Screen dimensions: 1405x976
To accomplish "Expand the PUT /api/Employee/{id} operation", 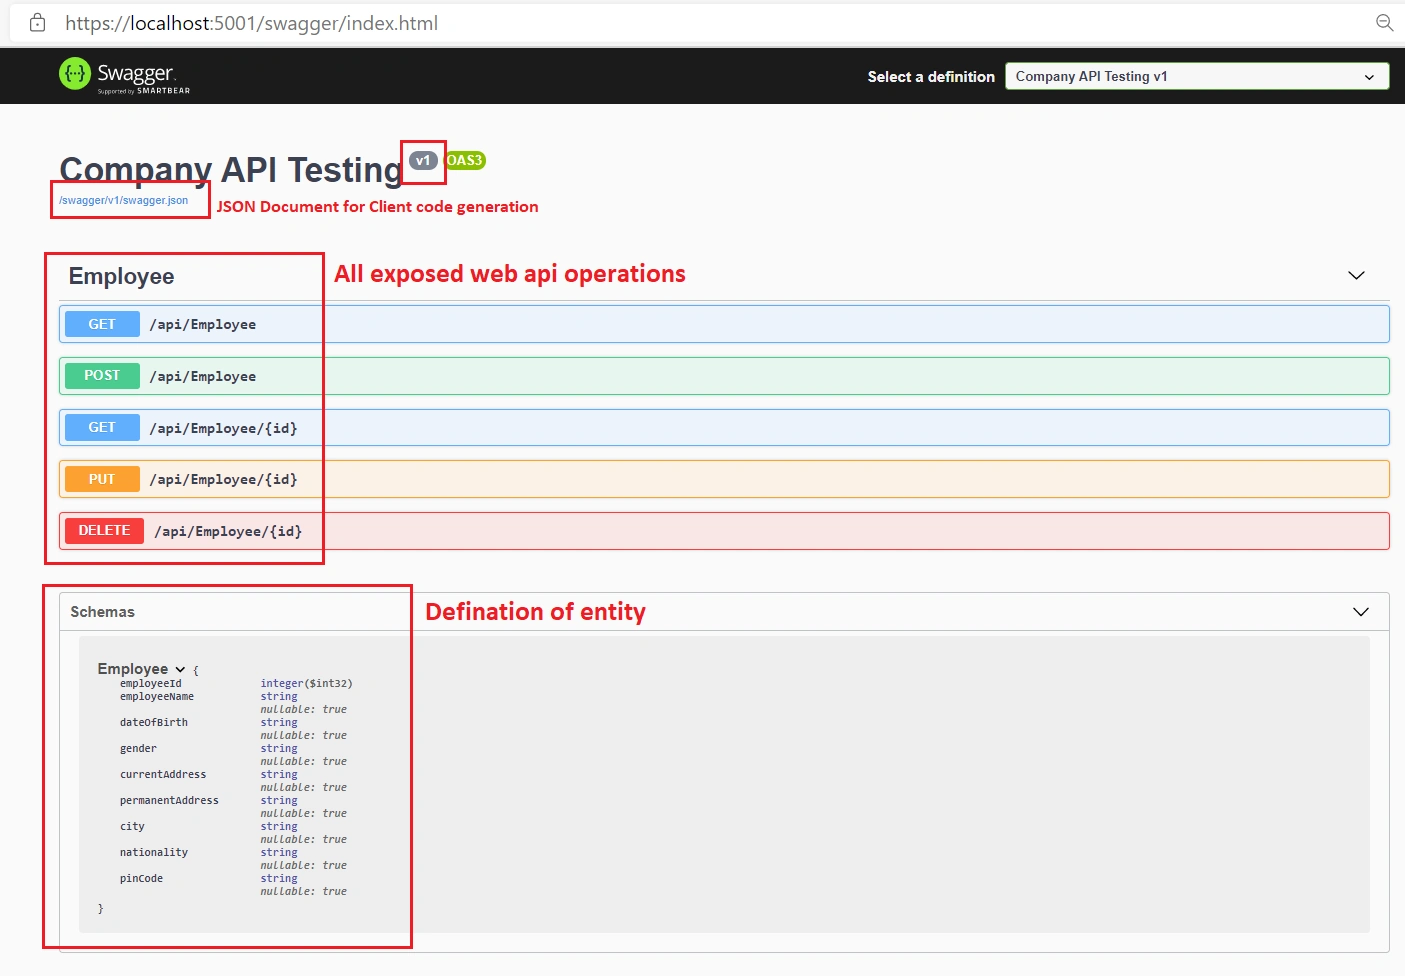I will click(724, 479).
